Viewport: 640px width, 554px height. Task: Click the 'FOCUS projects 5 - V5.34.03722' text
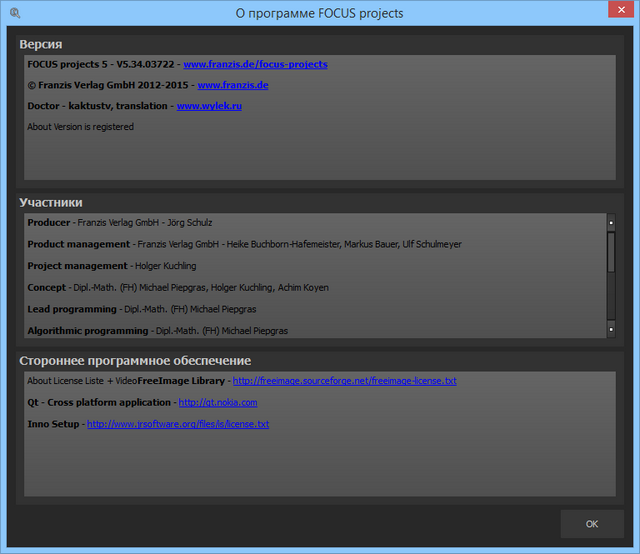(101, 64)
